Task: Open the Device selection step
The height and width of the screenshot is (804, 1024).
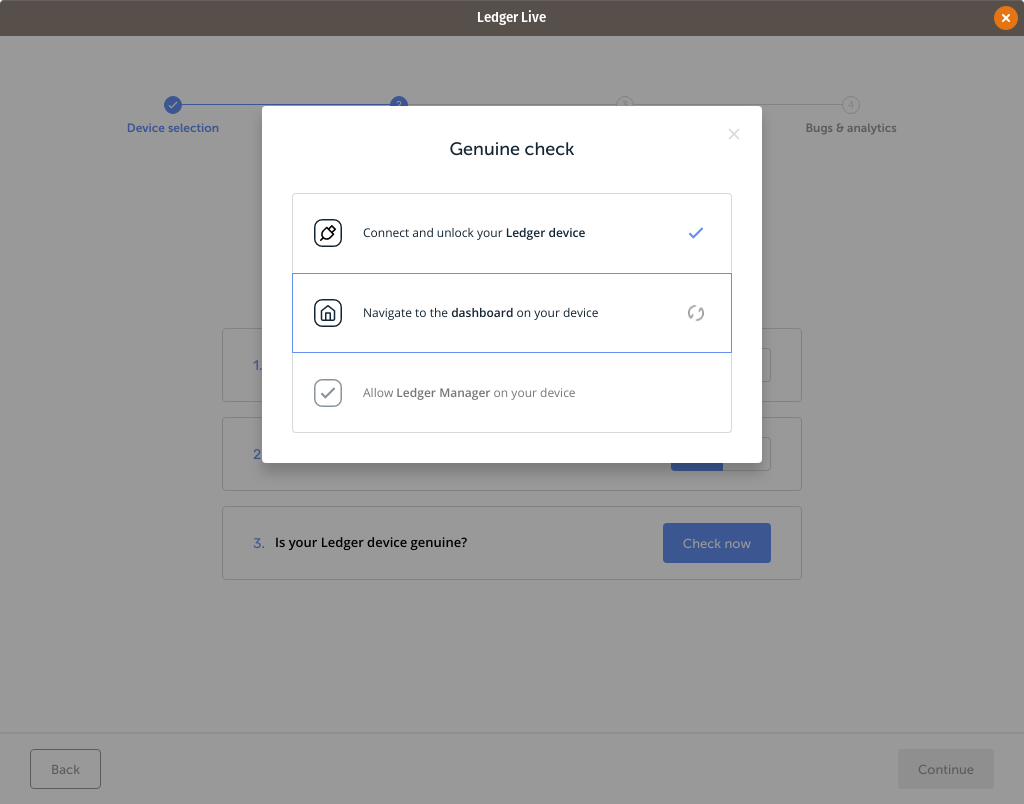Action: coord(172,128)
